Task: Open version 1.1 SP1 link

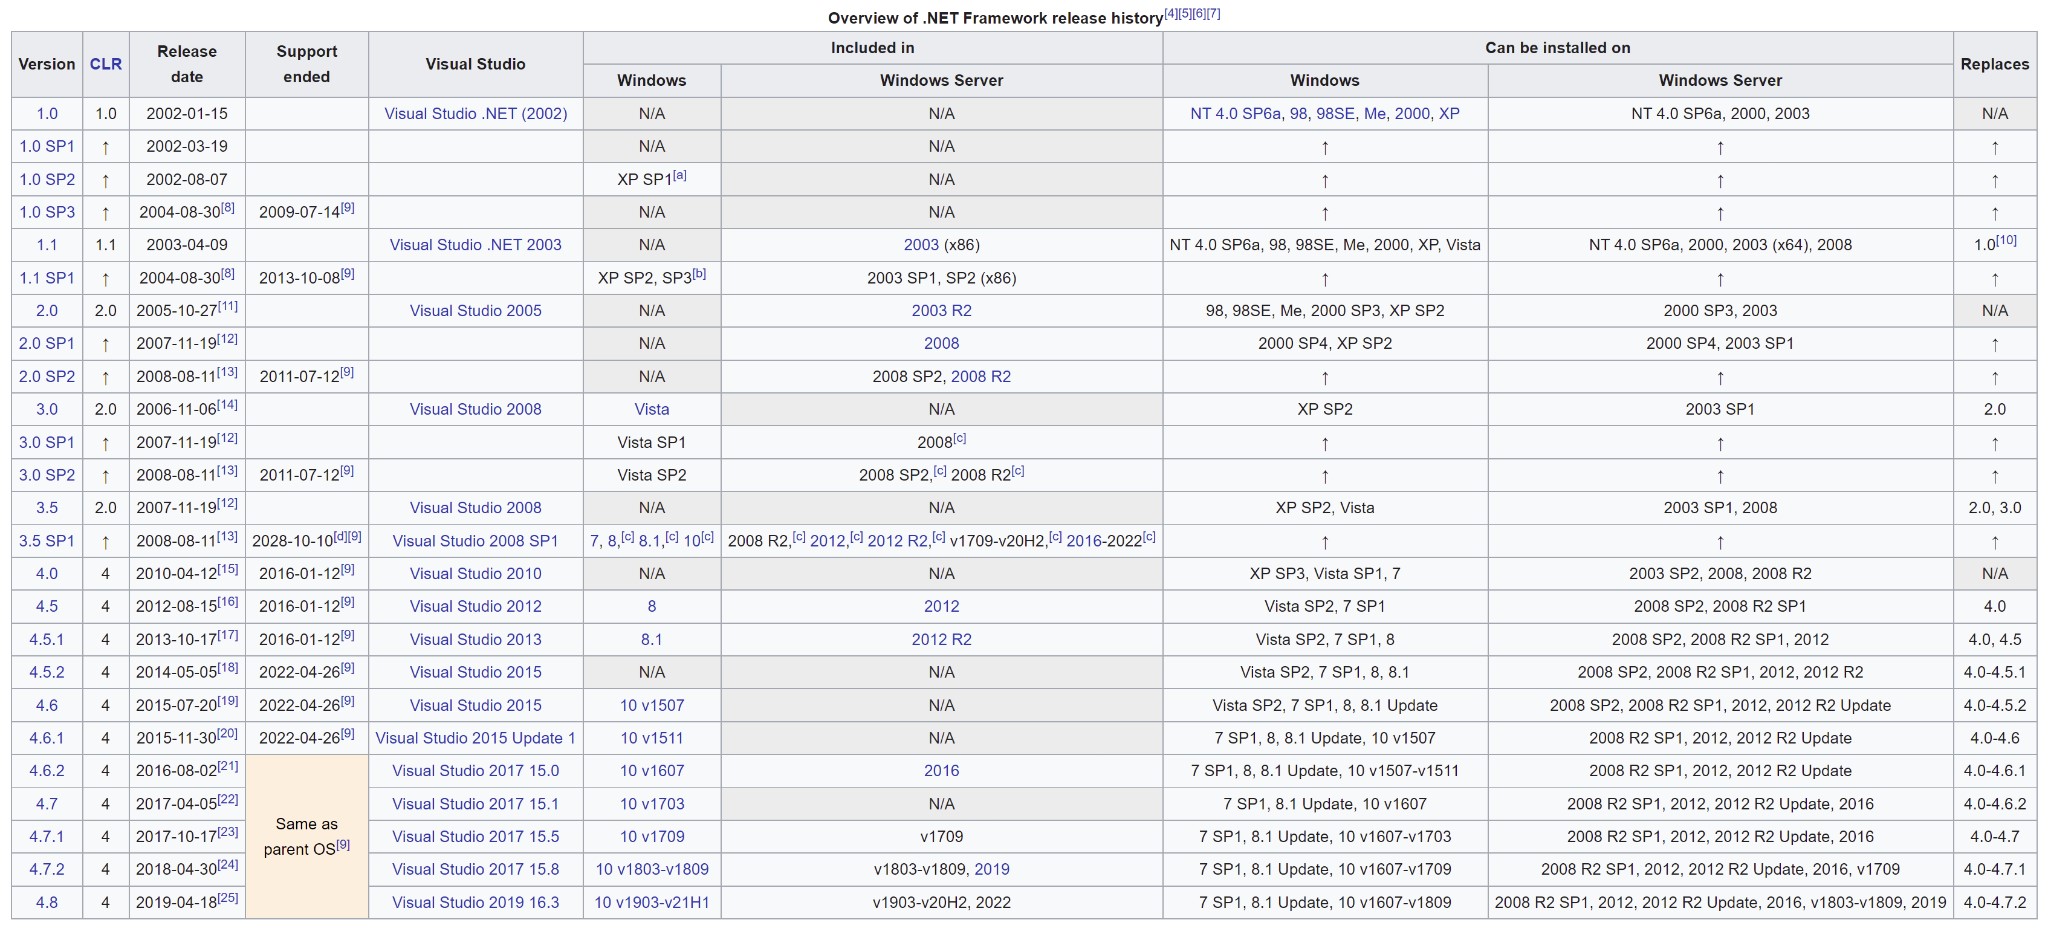Action: point(47,278)
